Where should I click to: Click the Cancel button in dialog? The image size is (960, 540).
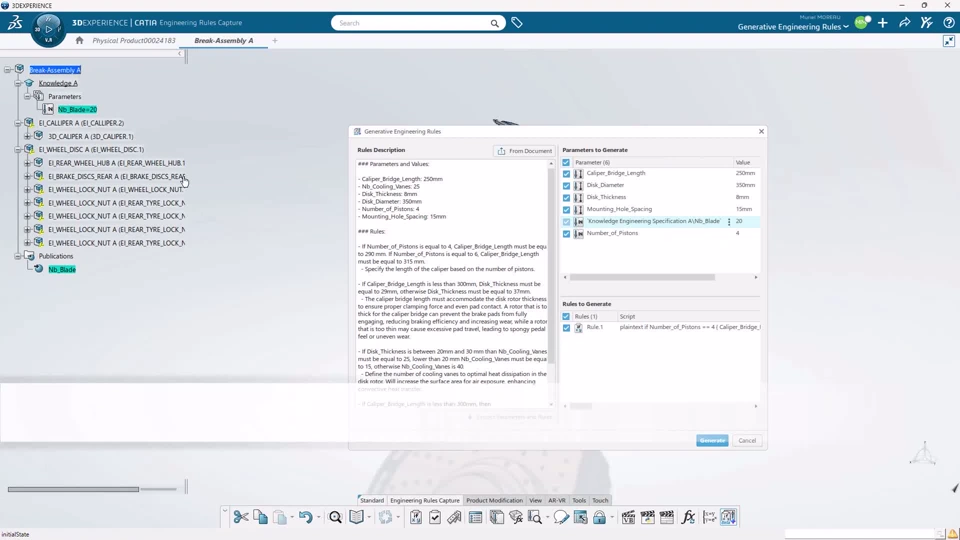[747, 440]
